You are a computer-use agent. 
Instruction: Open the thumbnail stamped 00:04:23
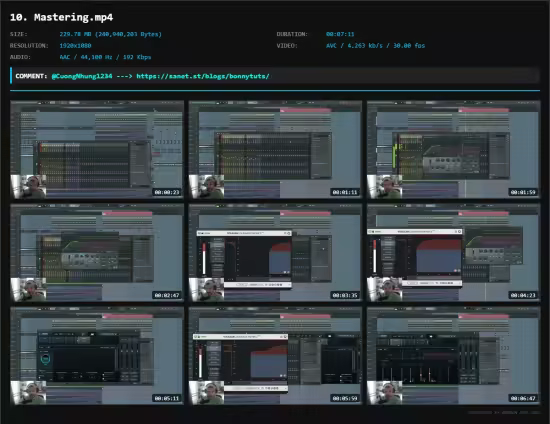(x=454, y=253)
